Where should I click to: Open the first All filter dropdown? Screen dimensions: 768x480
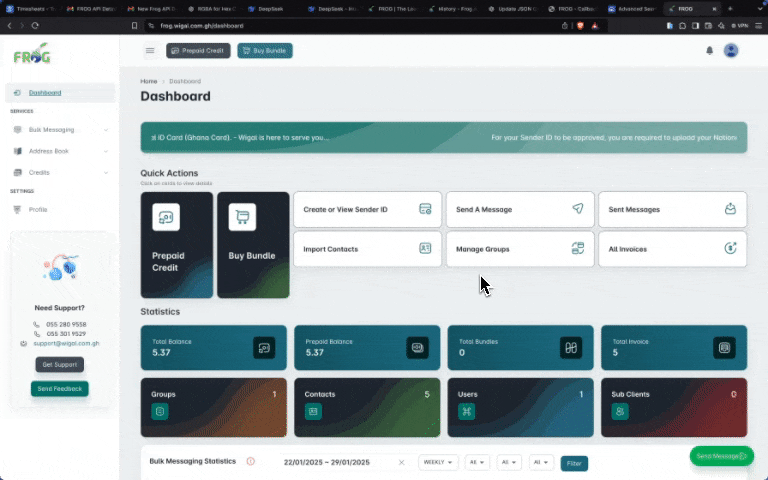tap(477, 462)
